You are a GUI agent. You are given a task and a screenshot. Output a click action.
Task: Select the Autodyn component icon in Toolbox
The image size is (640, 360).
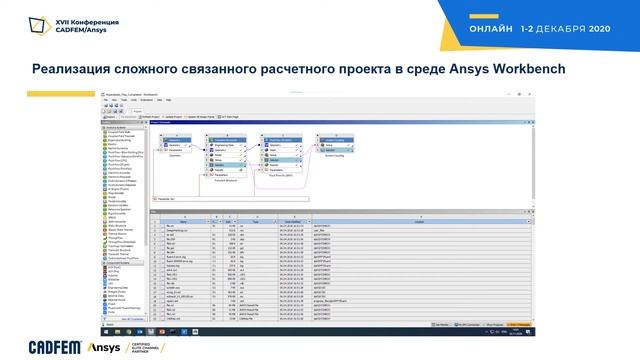[105, 276]
